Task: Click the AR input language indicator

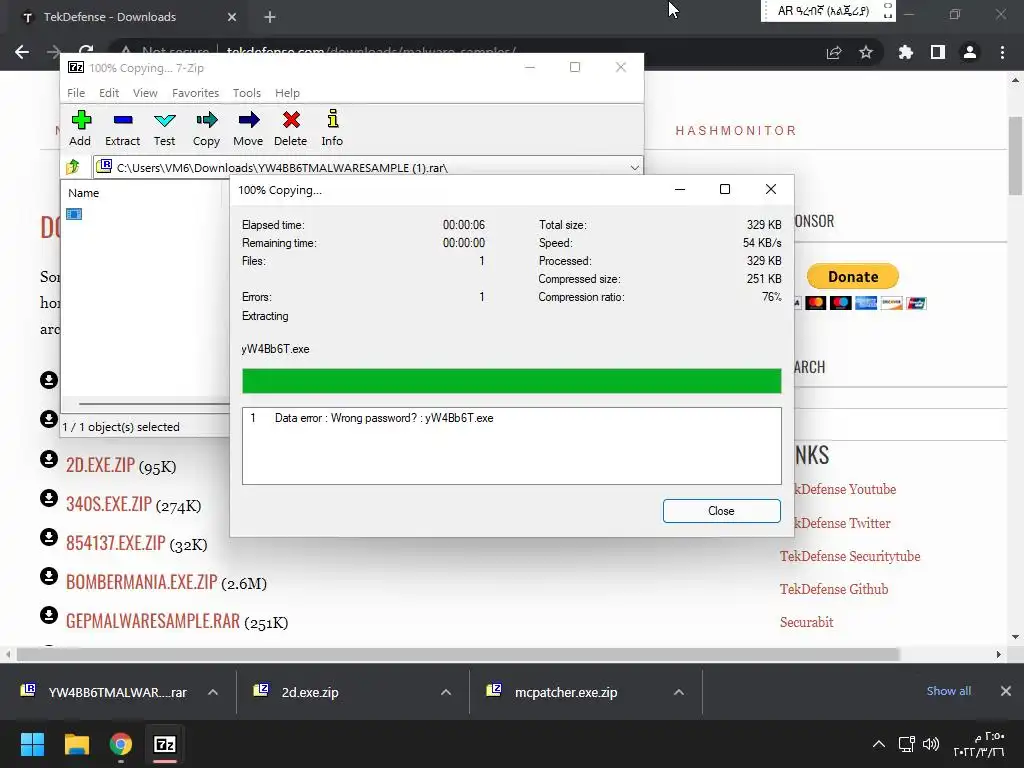Action: coord(823,10)
